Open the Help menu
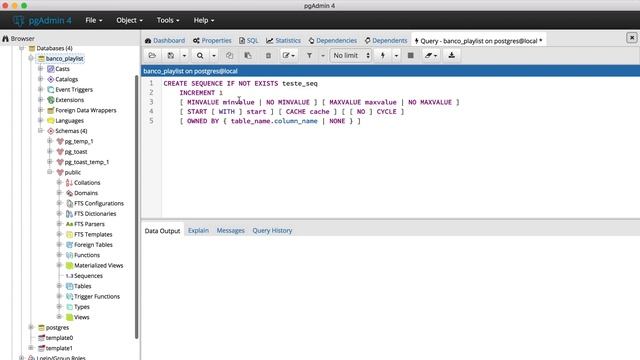 point(204,20)
